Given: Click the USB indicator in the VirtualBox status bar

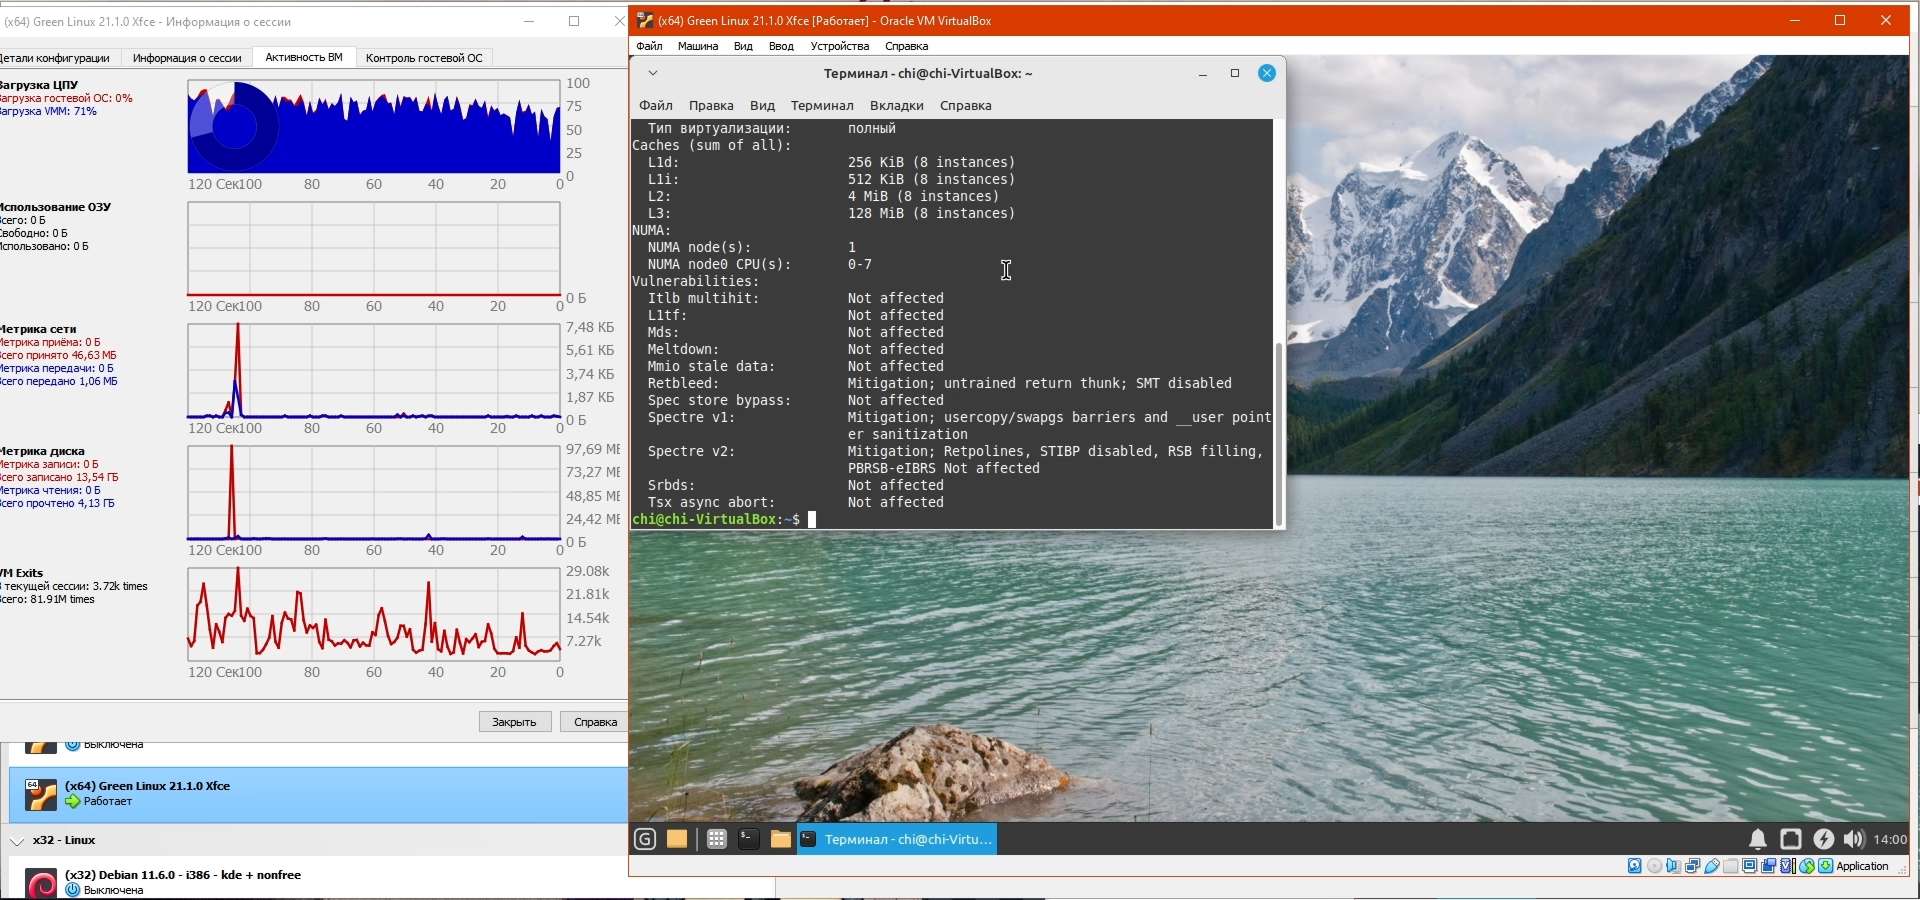Looking at the screenshot, I should pyautogui.click(x=1711, y=866).
